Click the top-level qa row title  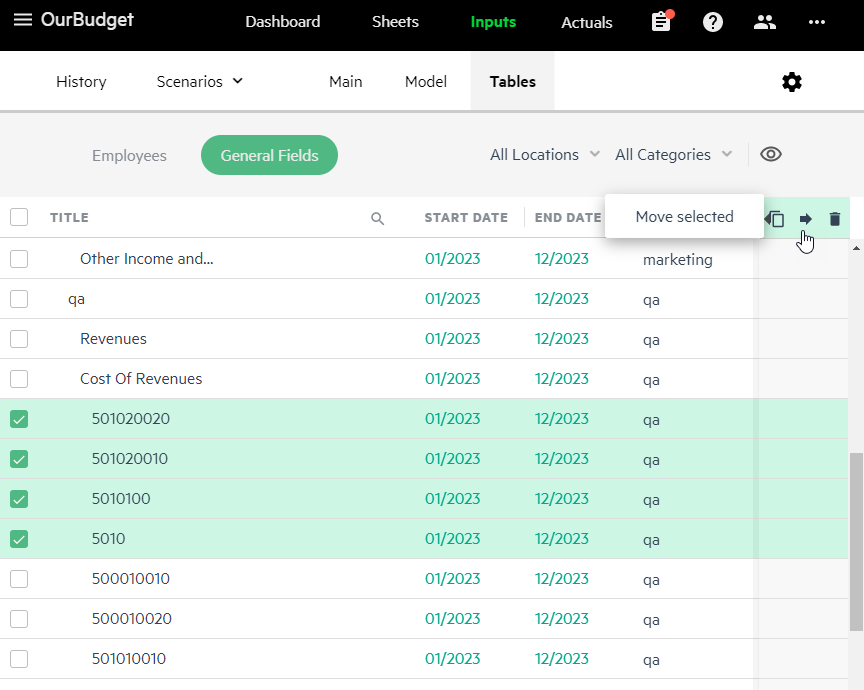coord(77,299)
